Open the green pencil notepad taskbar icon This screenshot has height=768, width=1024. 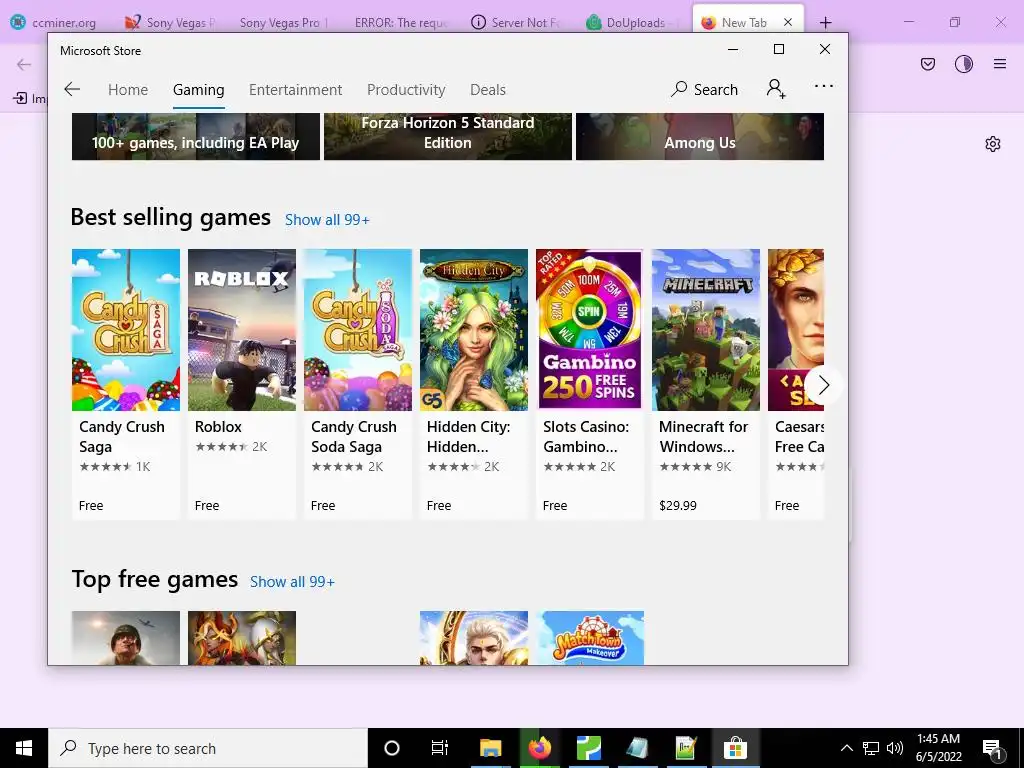coord(686,748)
